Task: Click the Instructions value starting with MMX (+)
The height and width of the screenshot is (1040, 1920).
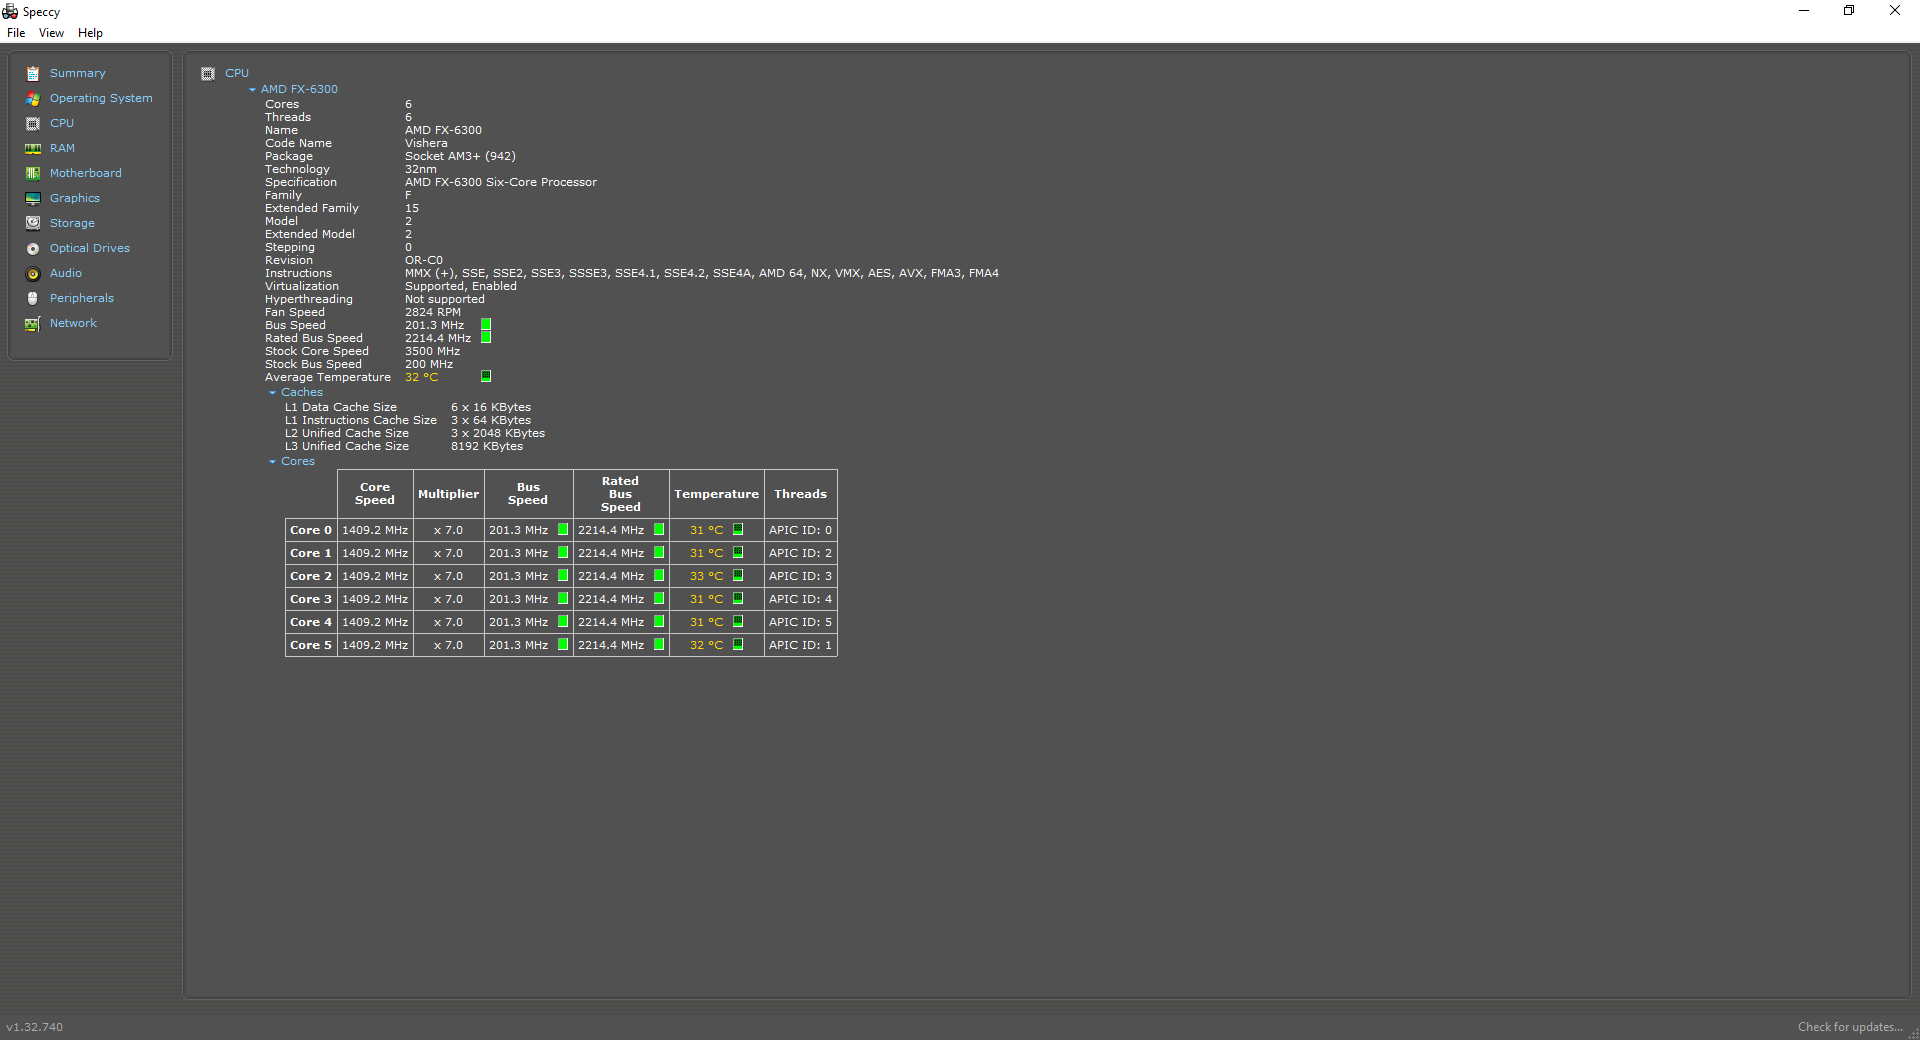Action: pyautogui.click(x=702, y=273)
